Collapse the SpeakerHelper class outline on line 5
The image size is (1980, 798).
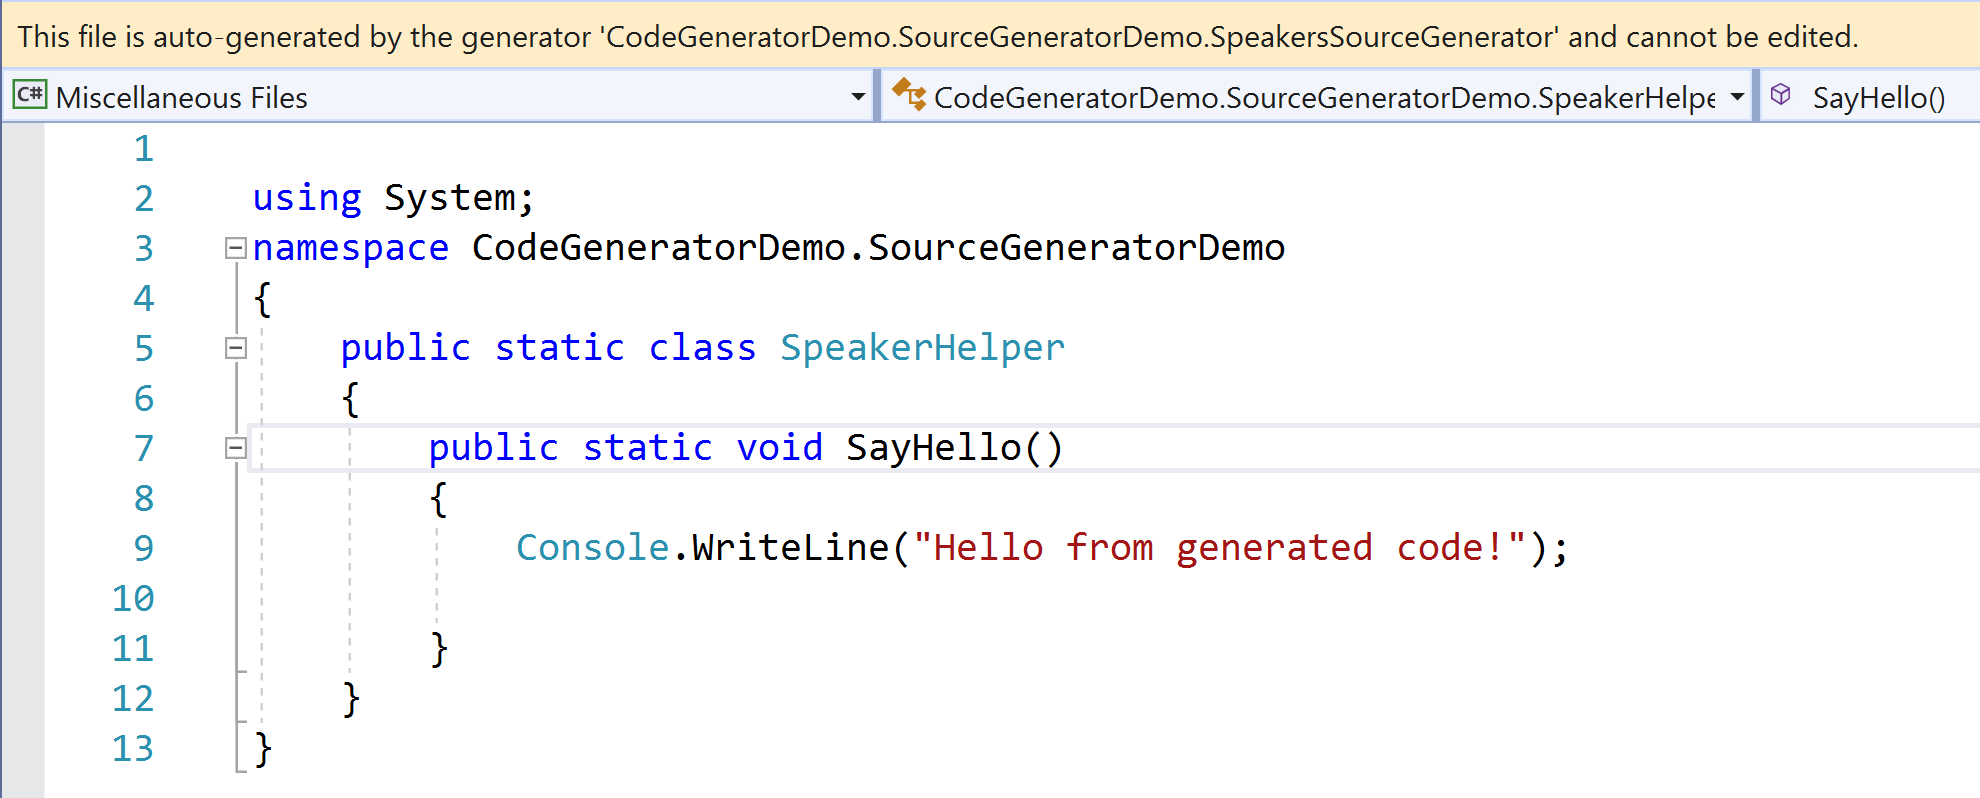(235, 348)
